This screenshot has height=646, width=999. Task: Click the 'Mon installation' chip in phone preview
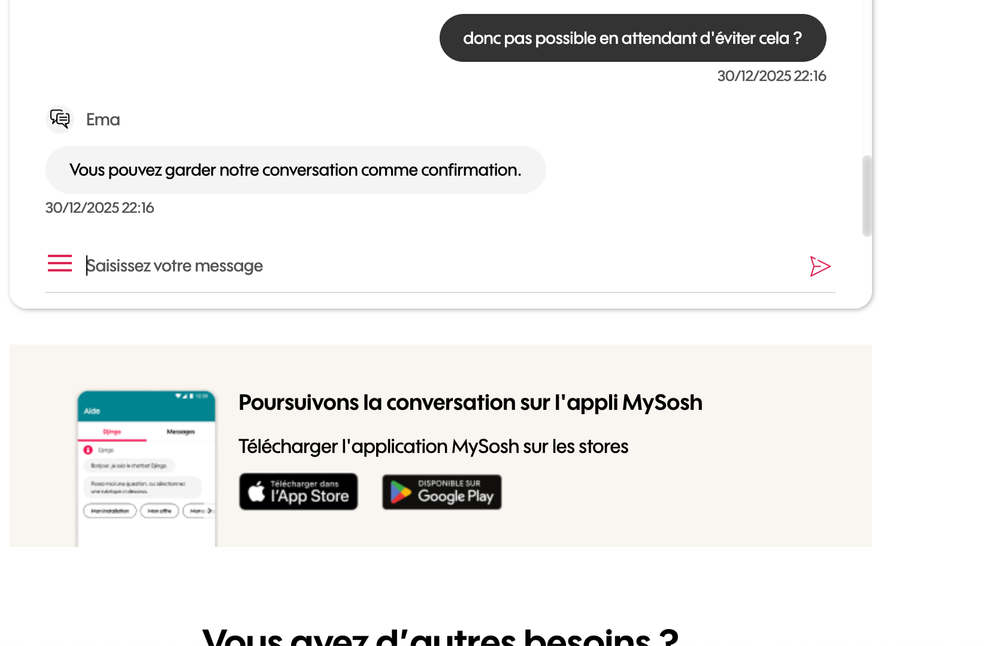pos(112,510)
